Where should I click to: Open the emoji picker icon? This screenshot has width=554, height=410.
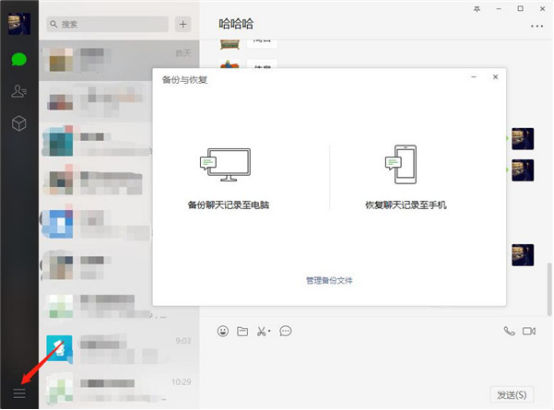223,331
